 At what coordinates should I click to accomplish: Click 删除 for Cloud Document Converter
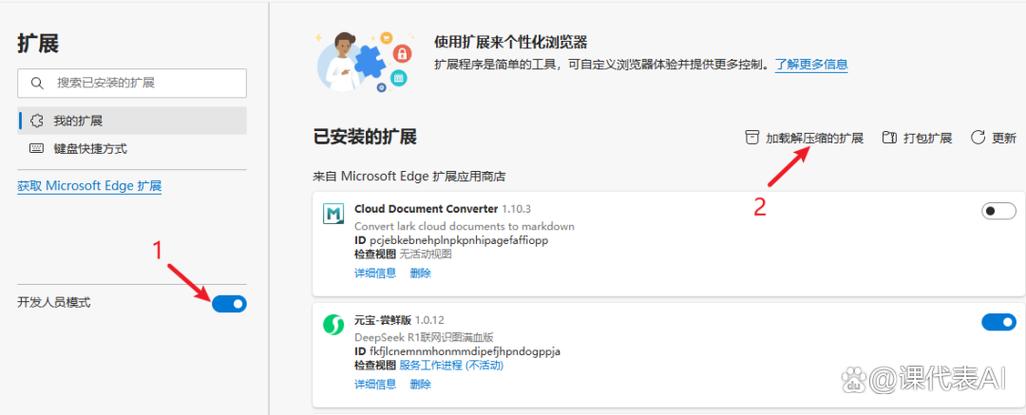tap(420, 273)
